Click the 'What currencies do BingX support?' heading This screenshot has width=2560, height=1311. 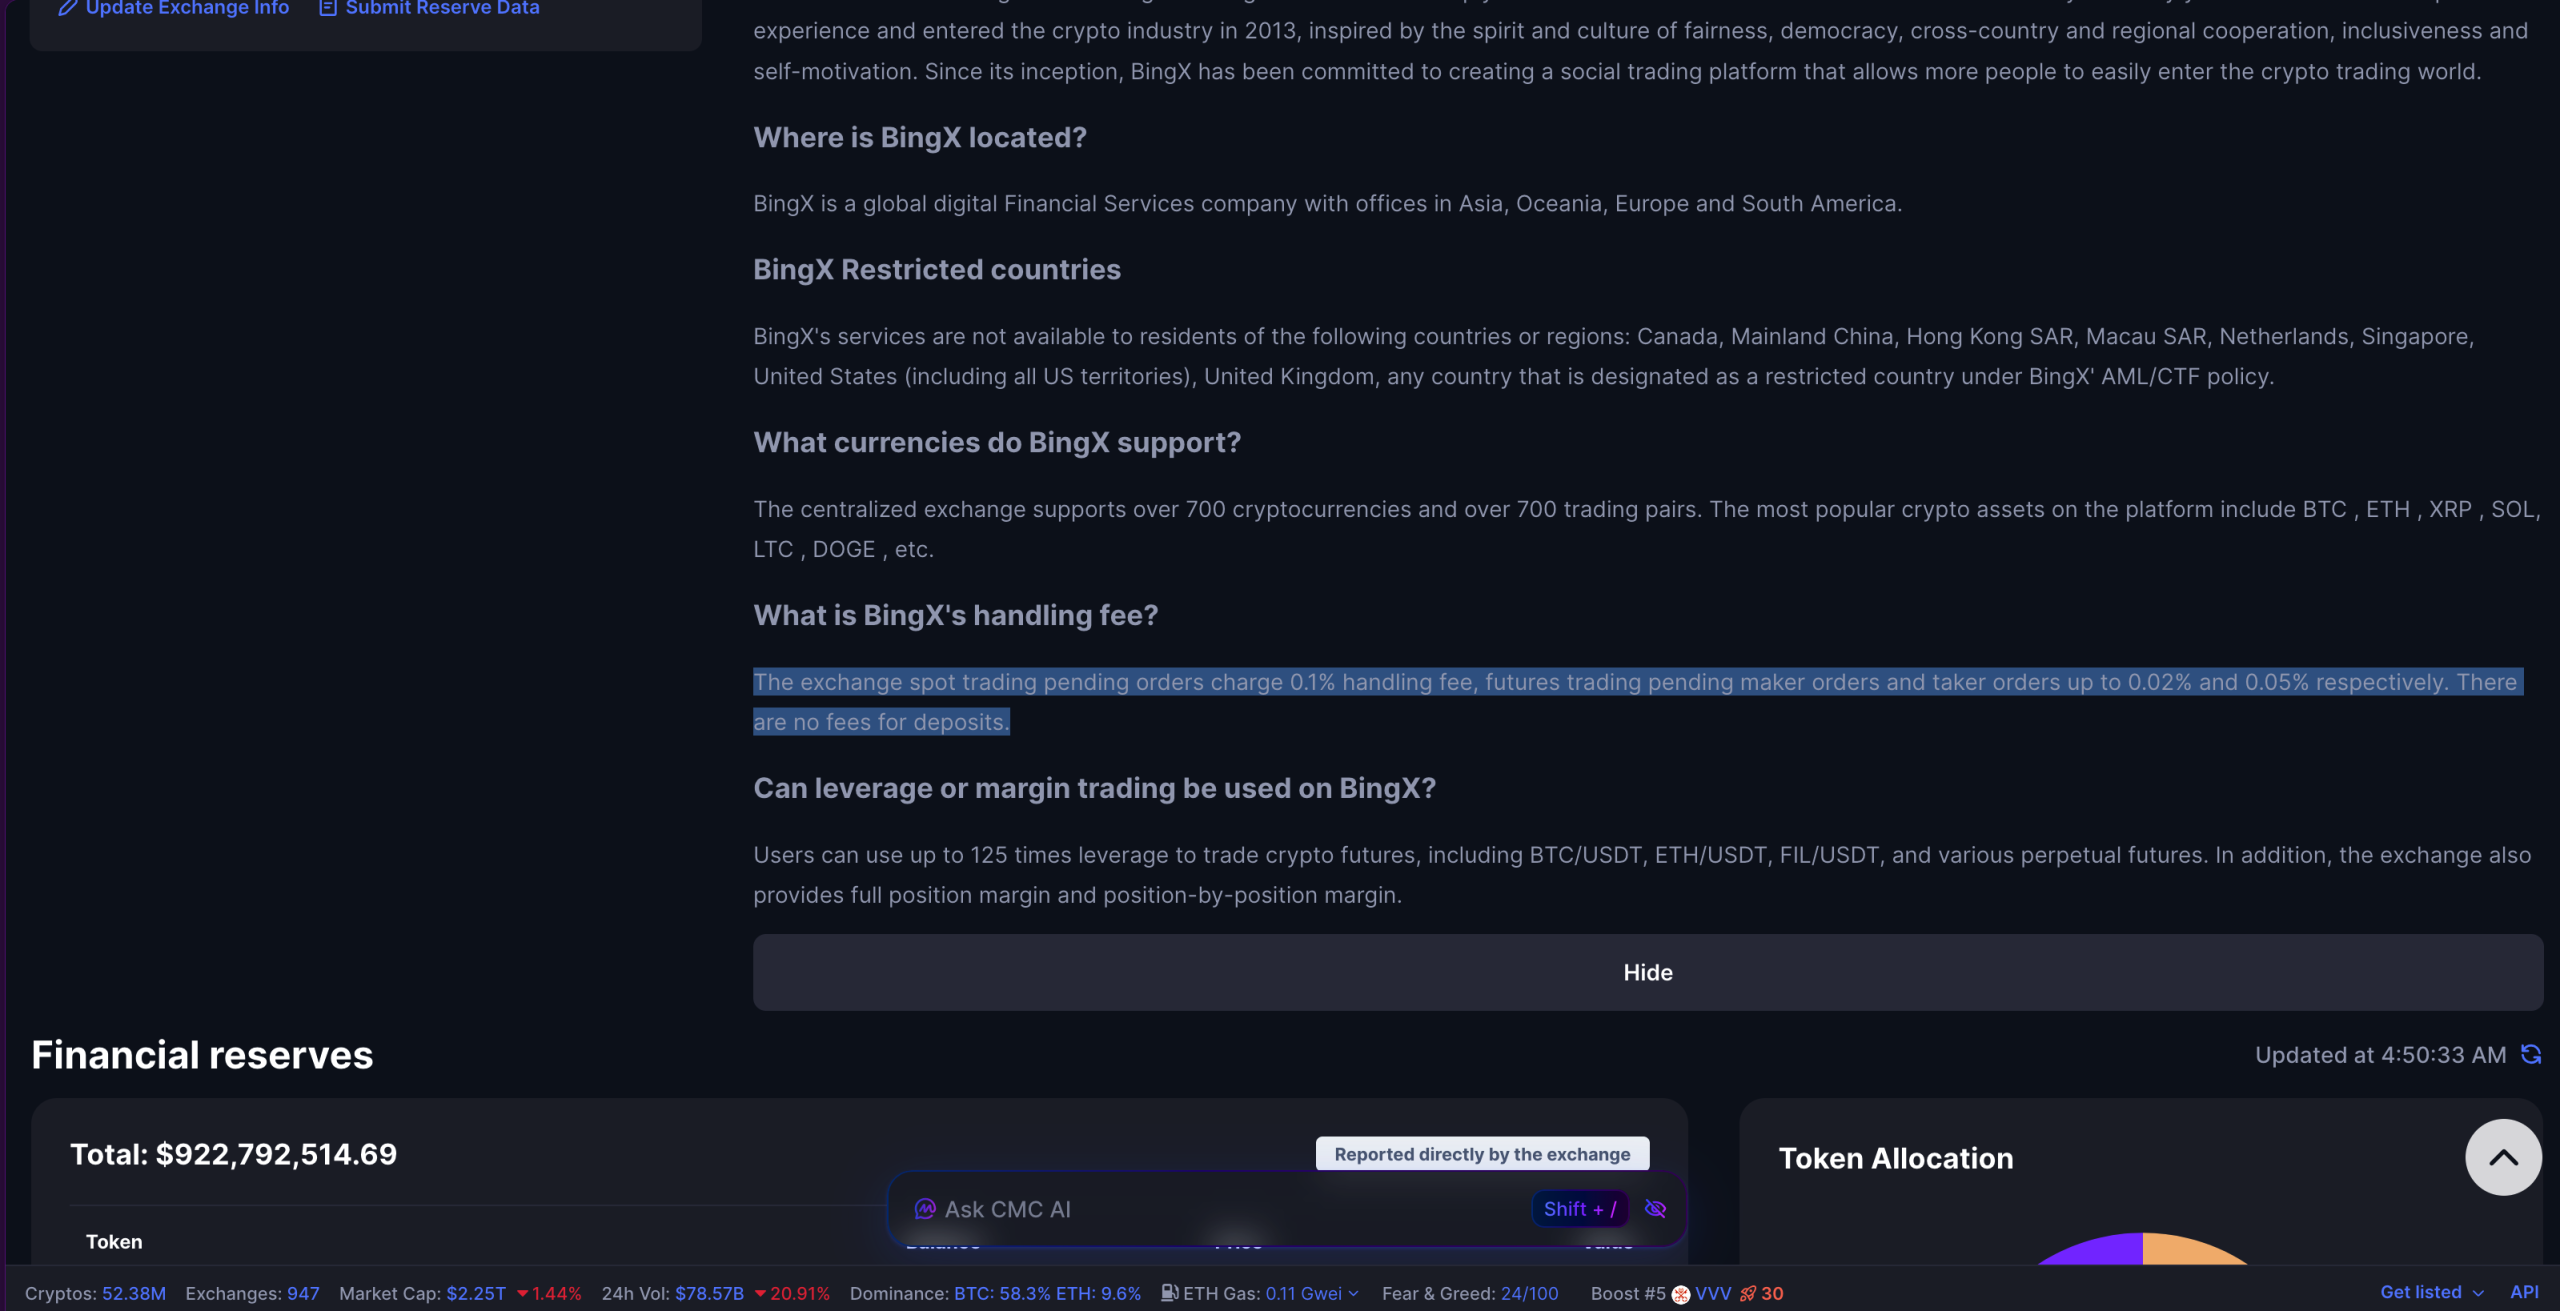(x=997, y=443)
